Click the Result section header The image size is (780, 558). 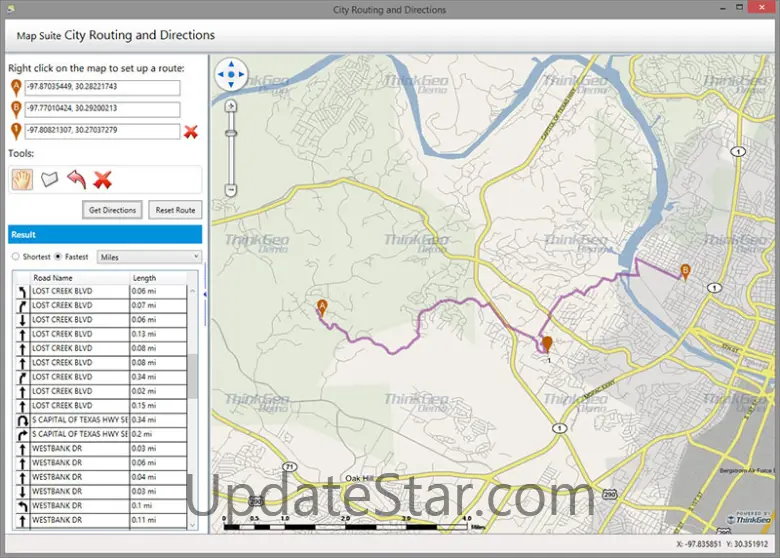[105, 234]
